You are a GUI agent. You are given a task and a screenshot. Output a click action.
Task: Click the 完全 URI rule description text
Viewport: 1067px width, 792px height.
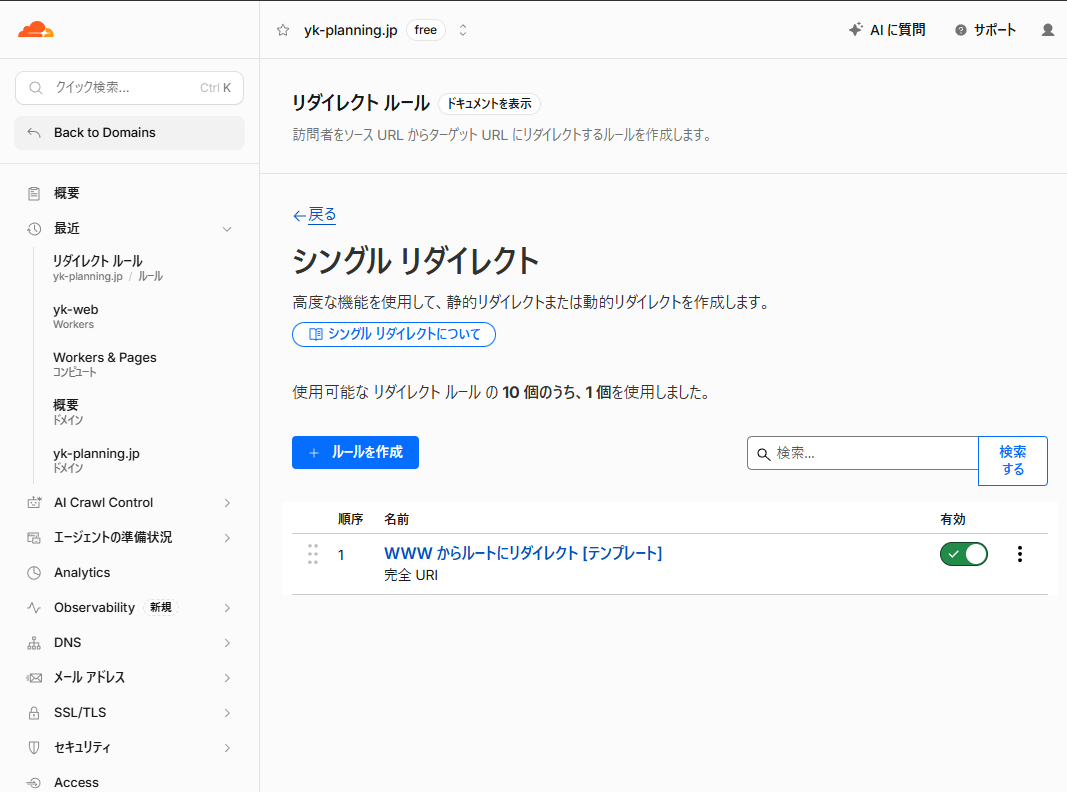click(411, 575)
